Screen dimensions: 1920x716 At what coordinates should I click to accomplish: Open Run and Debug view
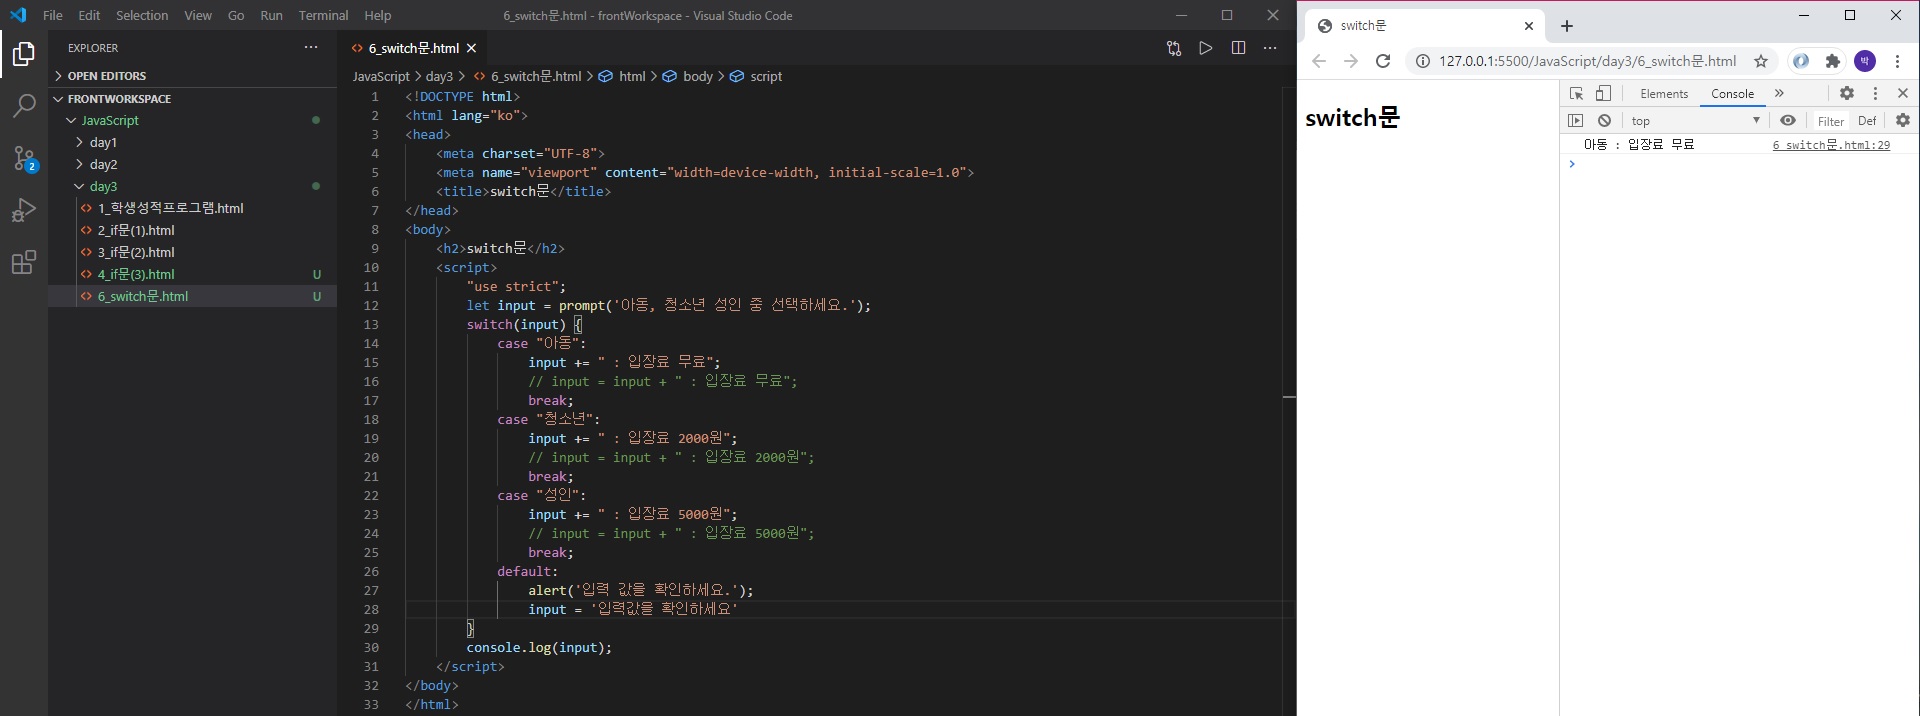24,210
